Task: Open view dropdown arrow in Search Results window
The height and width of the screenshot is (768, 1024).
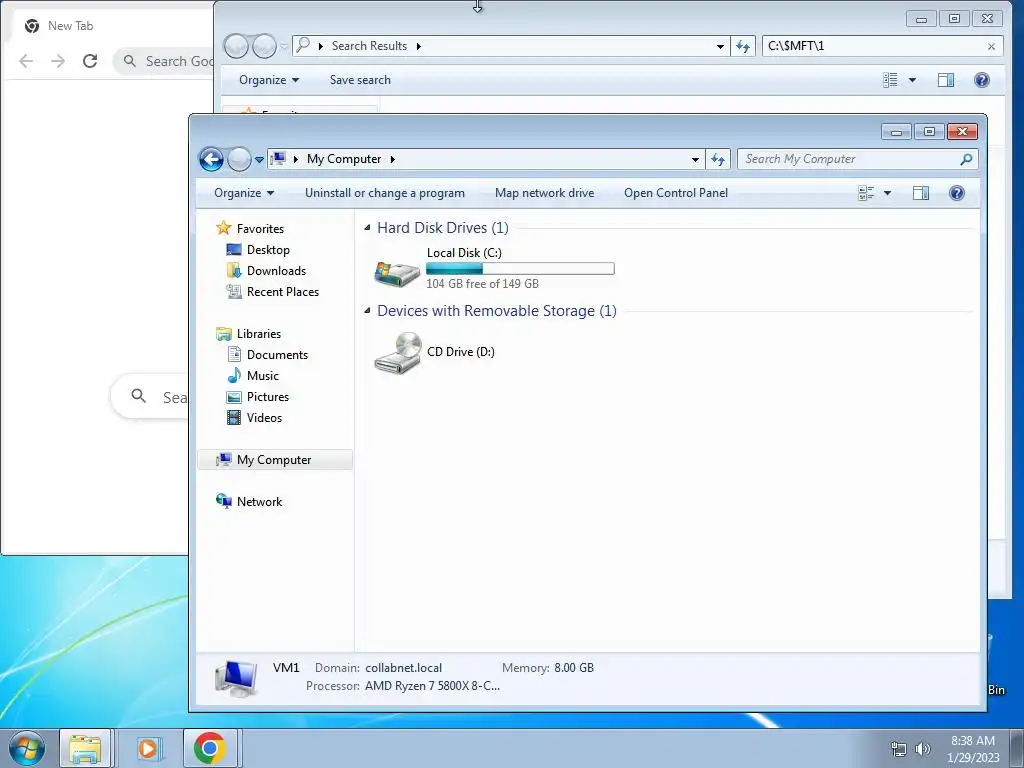Action: pyautogui.click(x=912, y=80)
